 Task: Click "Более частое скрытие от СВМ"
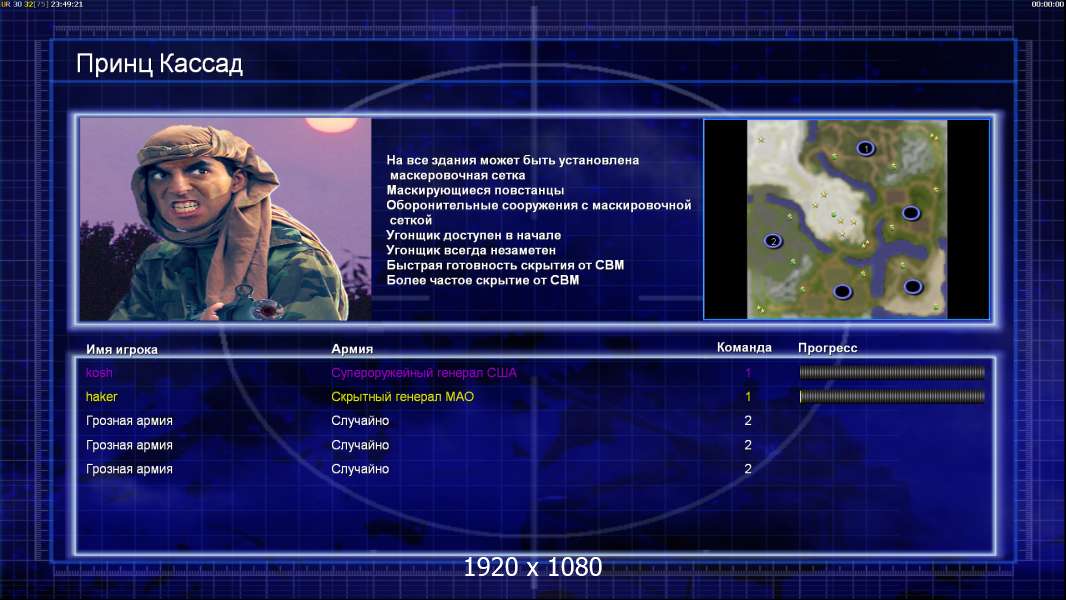tap(483, 280)
